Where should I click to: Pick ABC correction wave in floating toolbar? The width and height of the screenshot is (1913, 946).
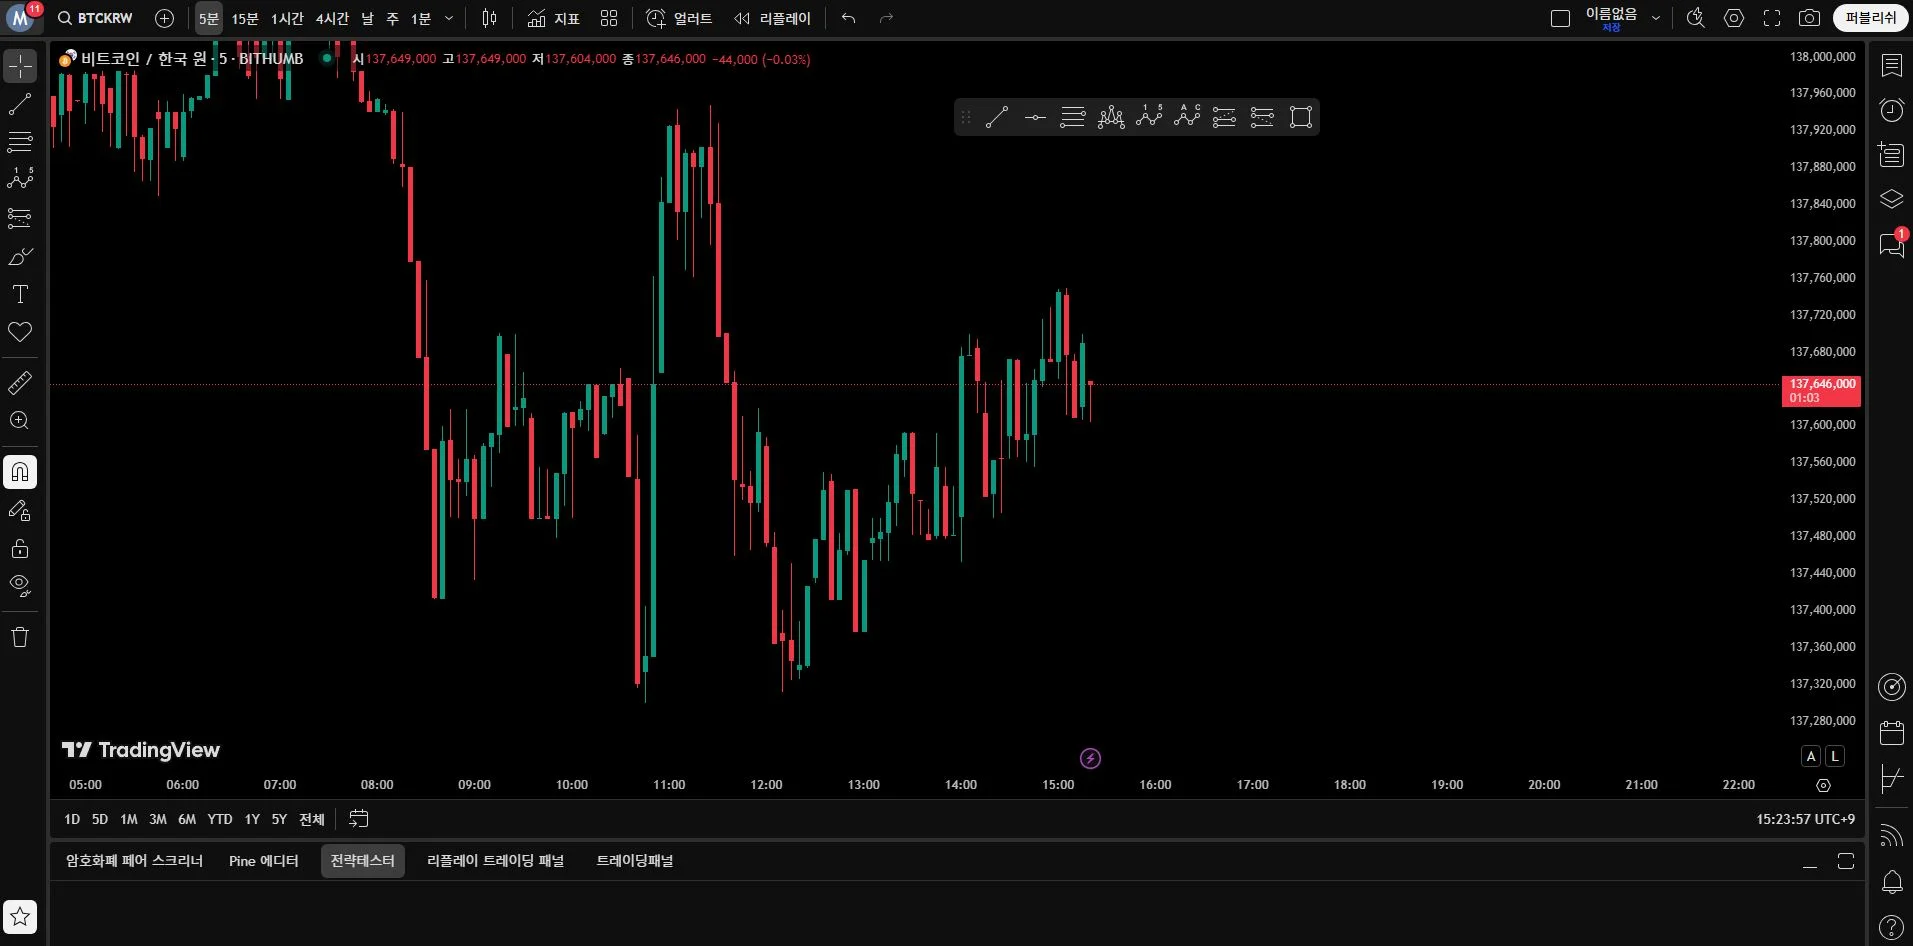[x=1187, y=117]
